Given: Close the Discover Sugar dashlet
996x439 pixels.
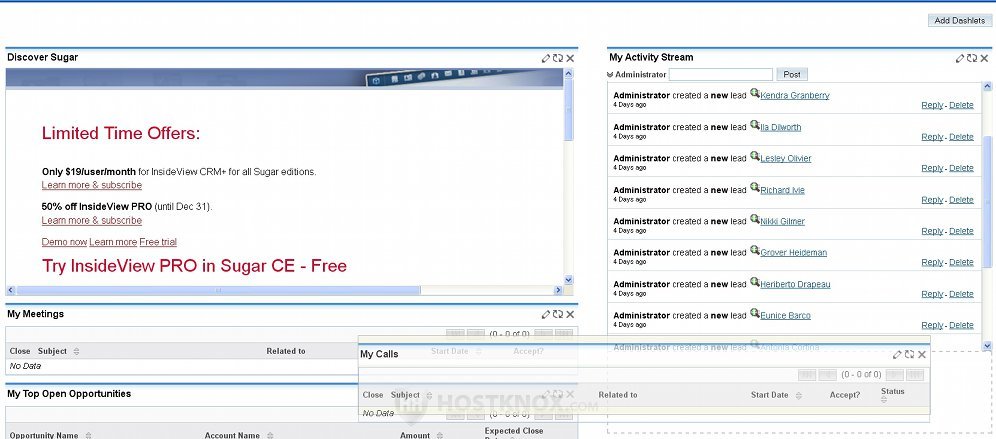Looking at the screenshot, I should (570, 58).
